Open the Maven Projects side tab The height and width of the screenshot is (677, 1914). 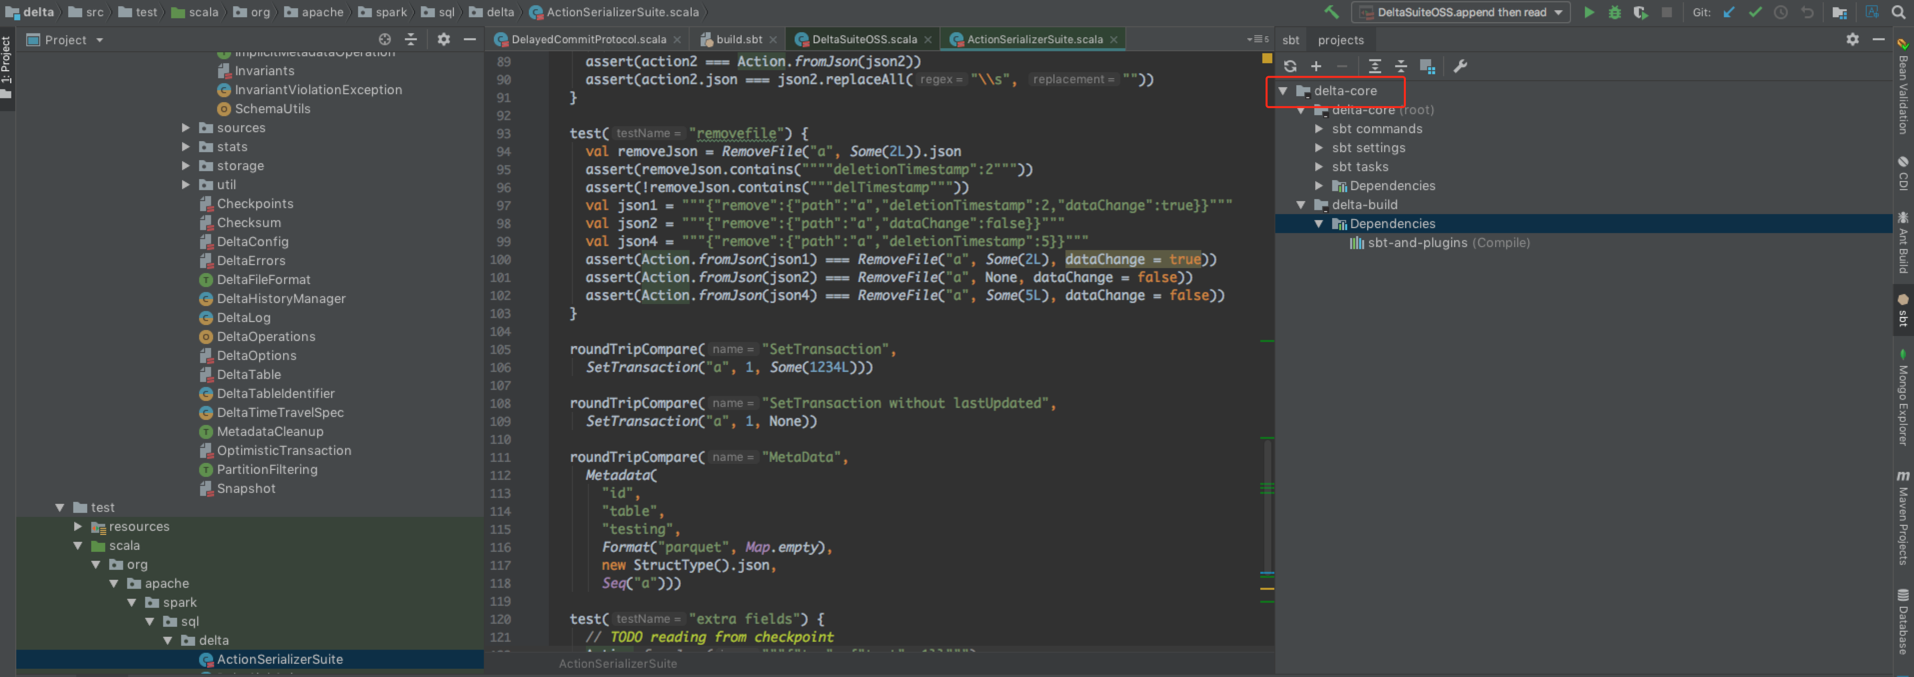(x=1903, y=518)
